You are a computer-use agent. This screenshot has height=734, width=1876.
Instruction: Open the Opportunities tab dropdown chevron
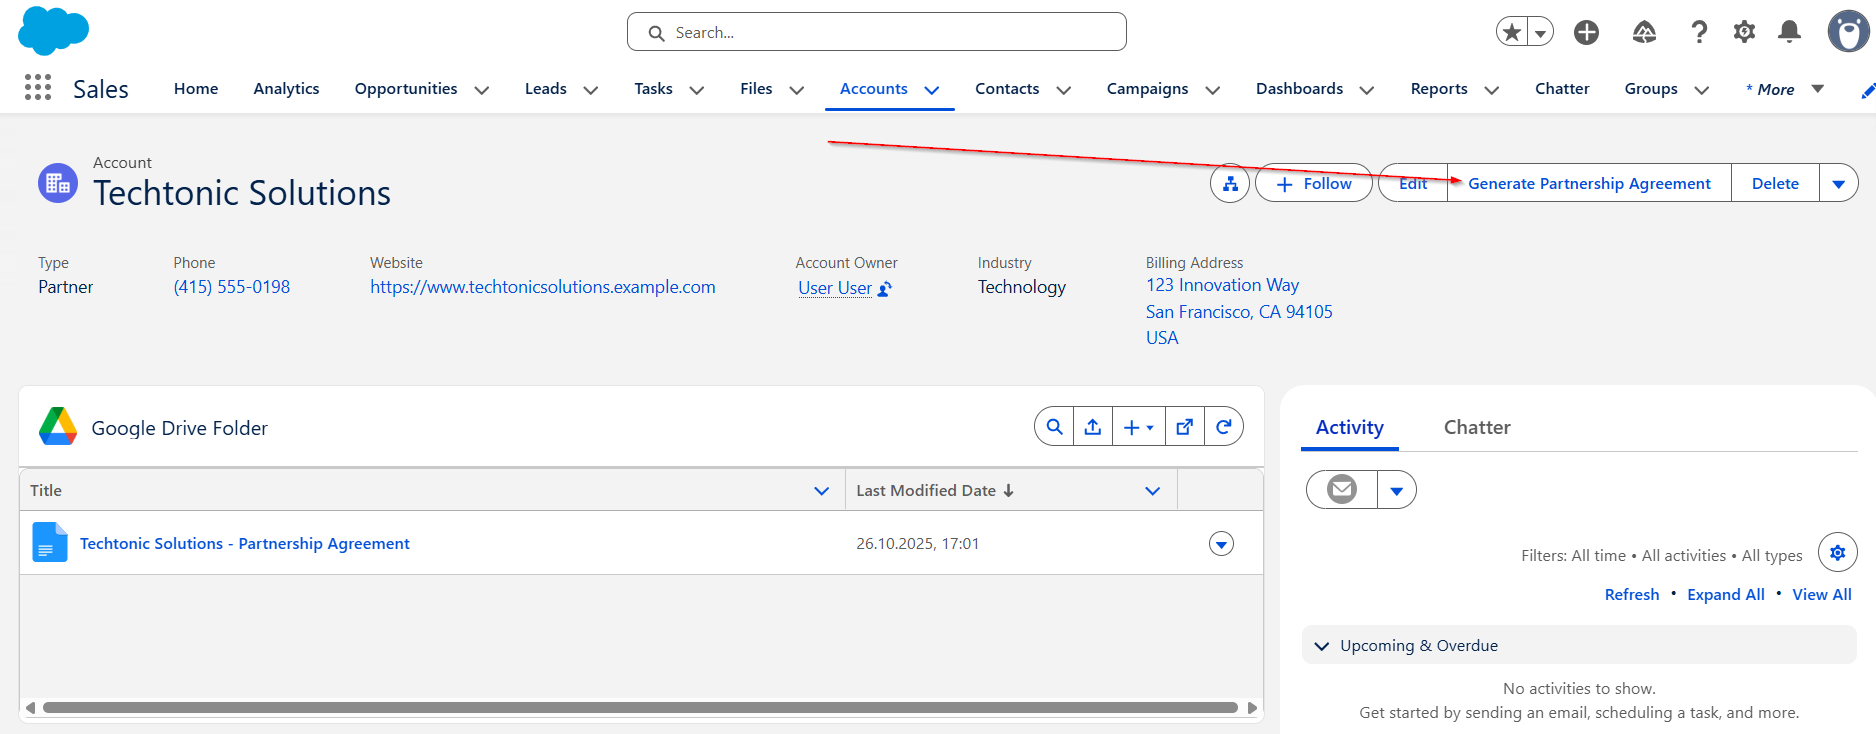tap(482, 90)
